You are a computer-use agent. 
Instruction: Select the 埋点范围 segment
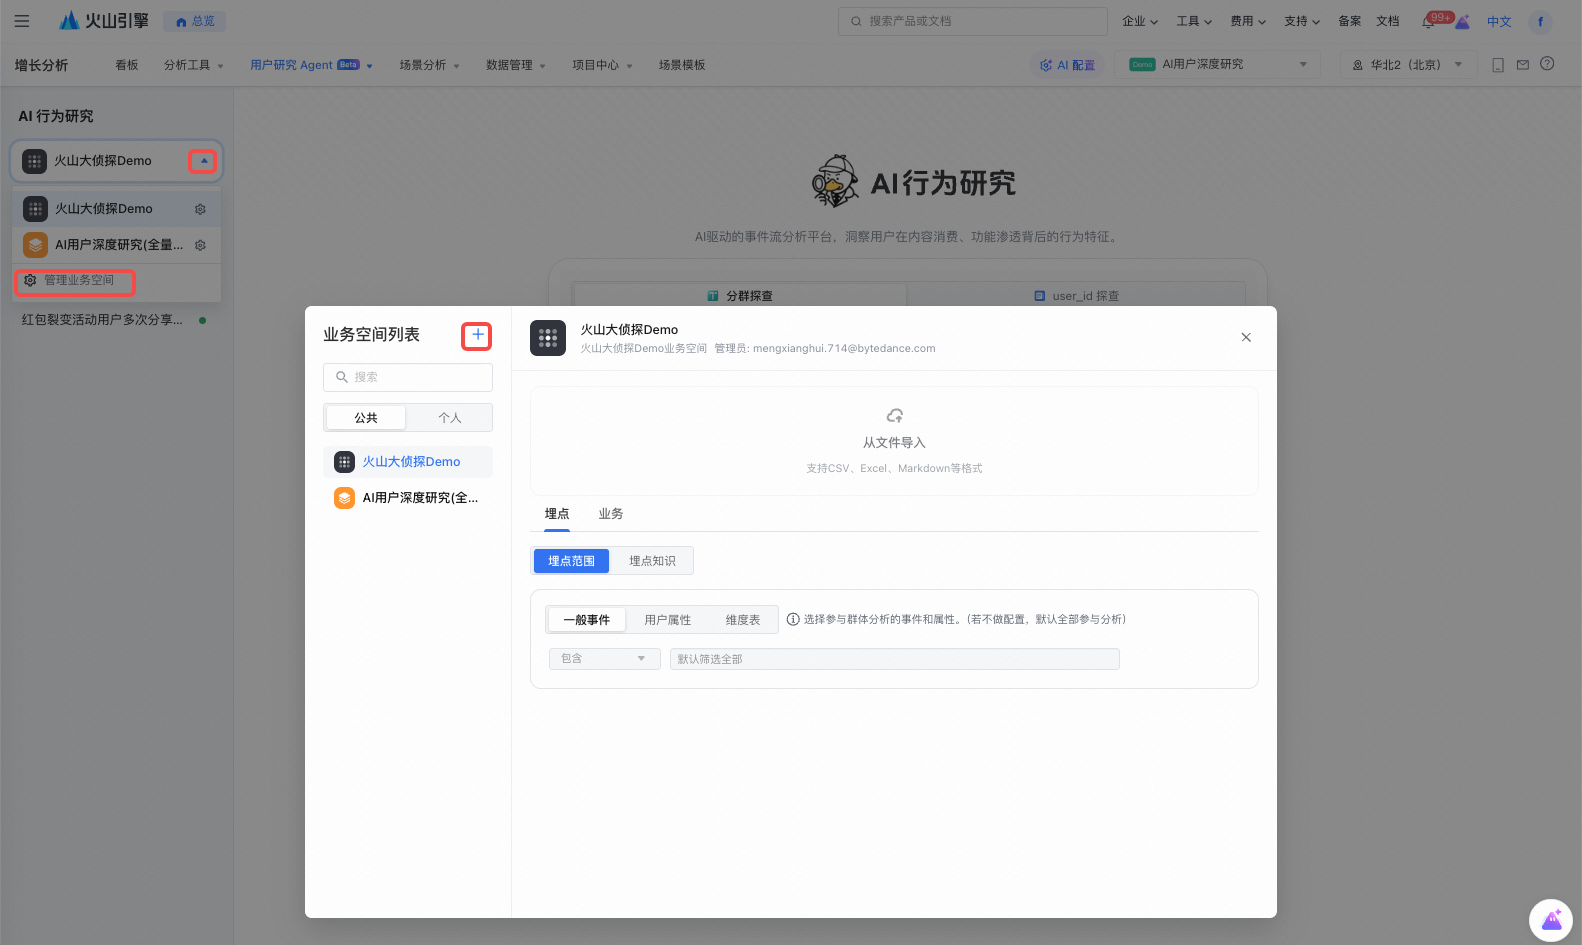[571, 561]
